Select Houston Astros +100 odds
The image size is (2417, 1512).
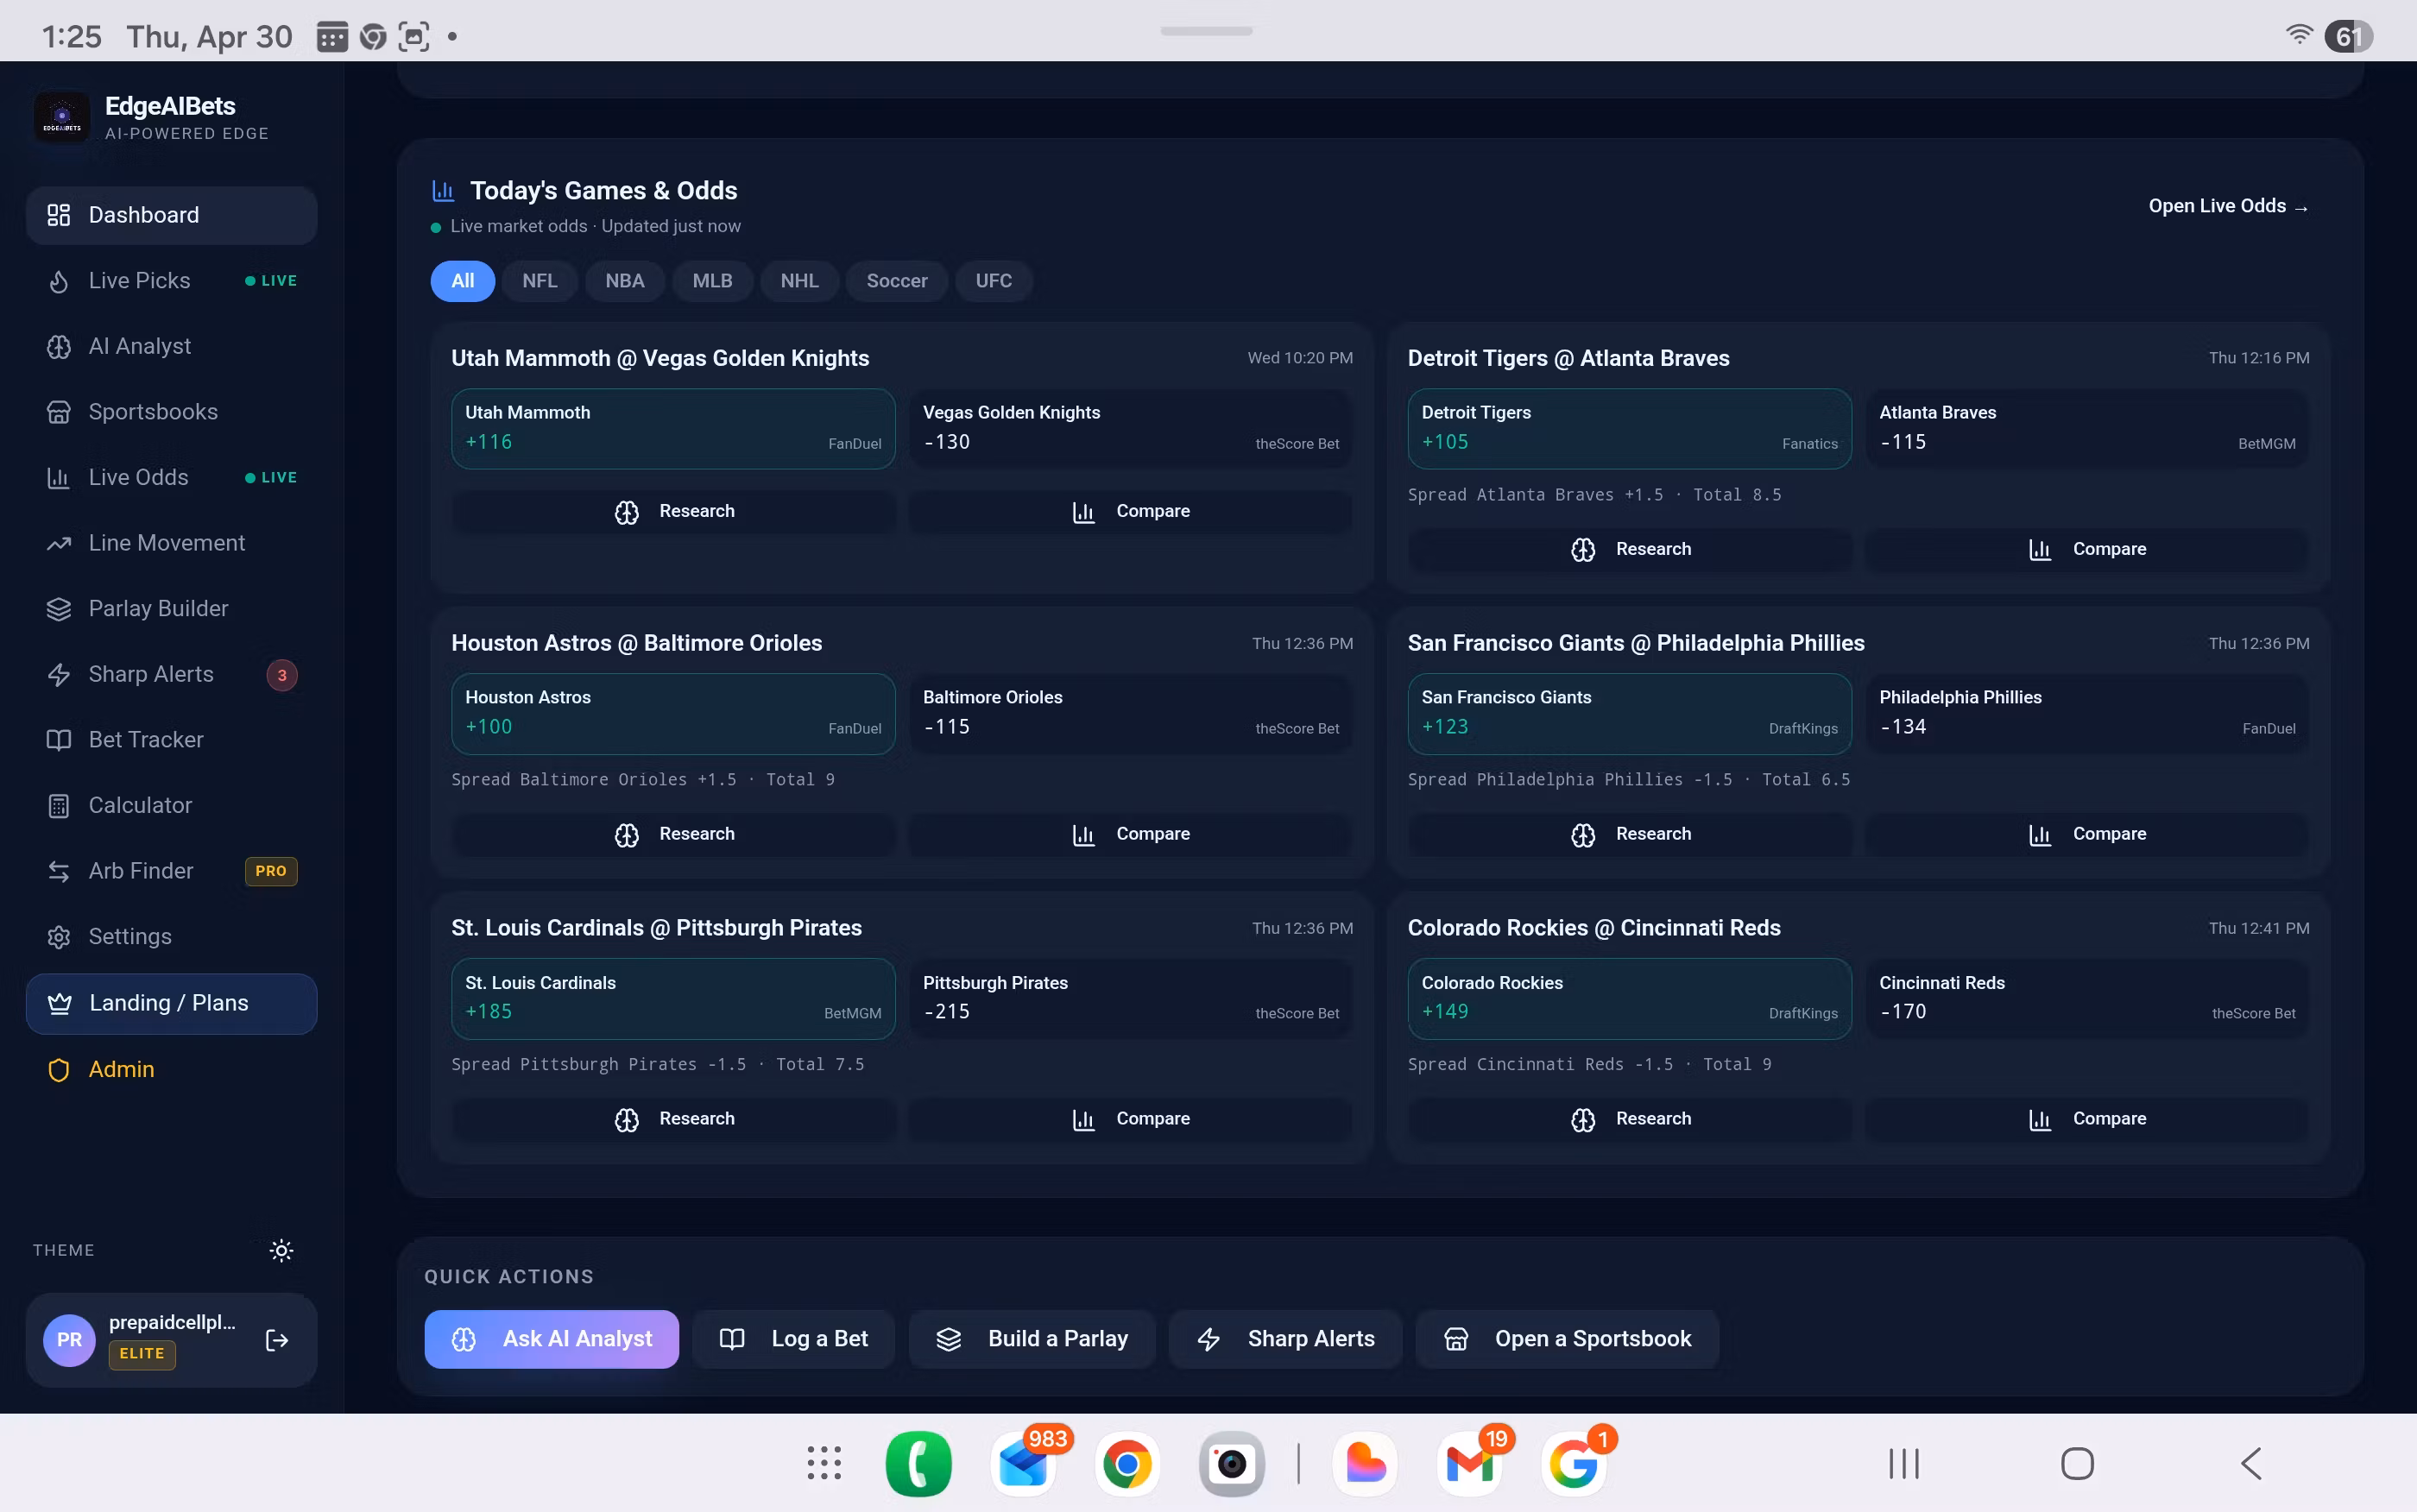point(673,714)
